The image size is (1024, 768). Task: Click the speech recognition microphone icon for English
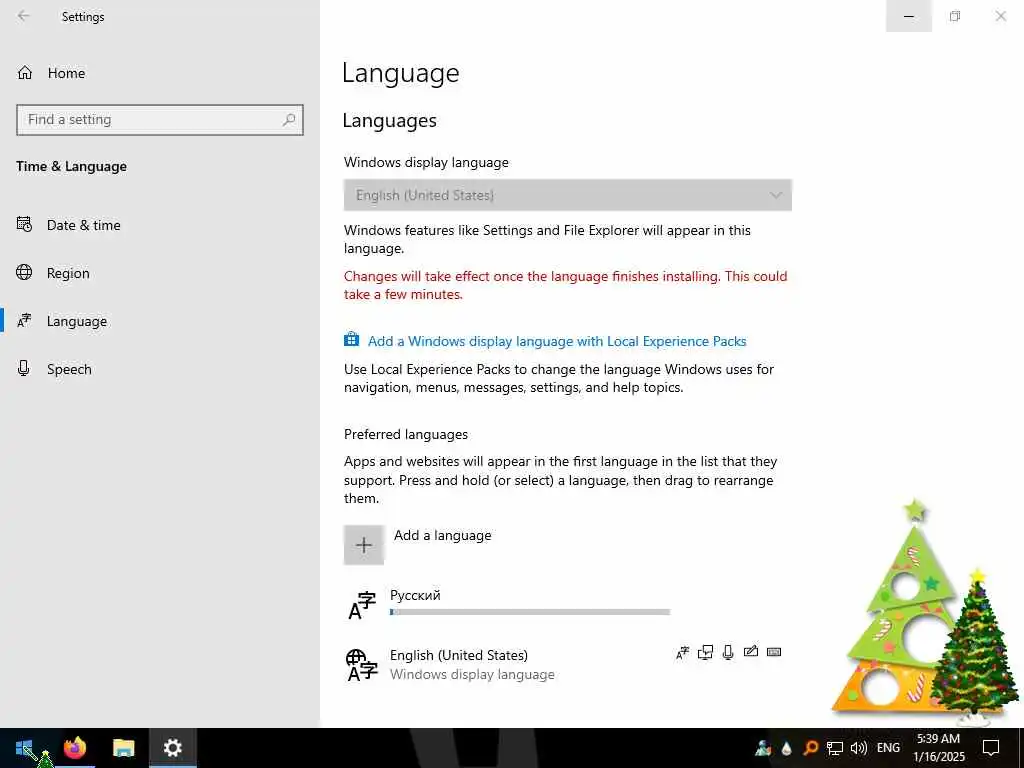pos(728,652)
